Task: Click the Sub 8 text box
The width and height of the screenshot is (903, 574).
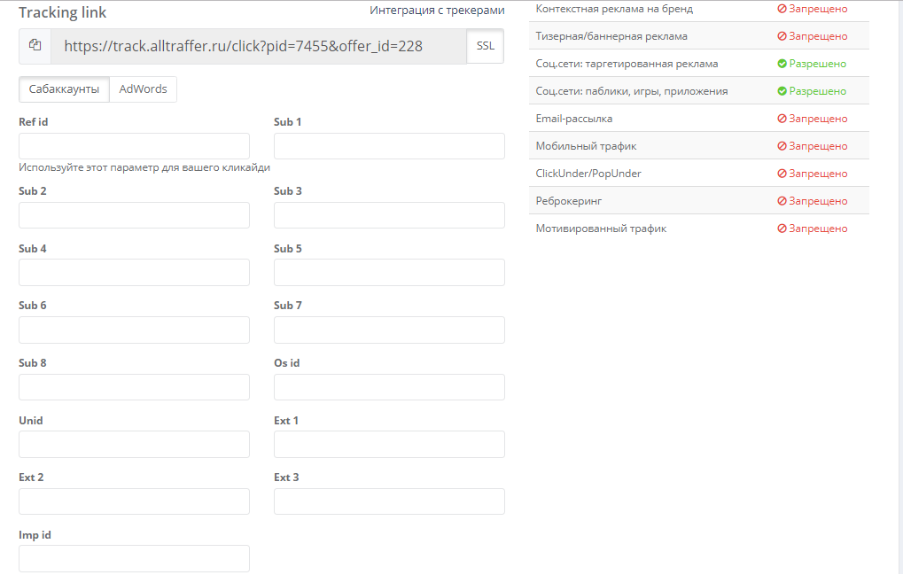Action: coord(134,387)
